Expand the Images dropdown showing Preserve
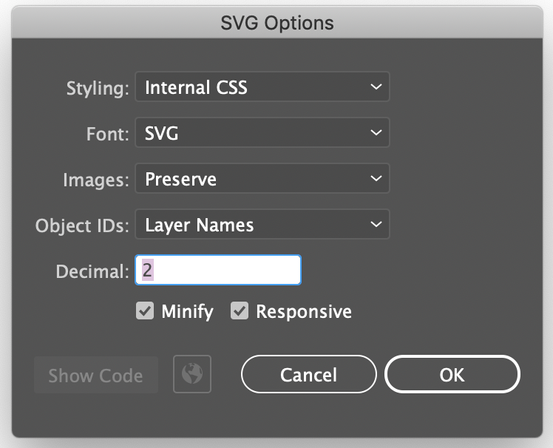This screenshot has height=448, width=553. [262, 178]
